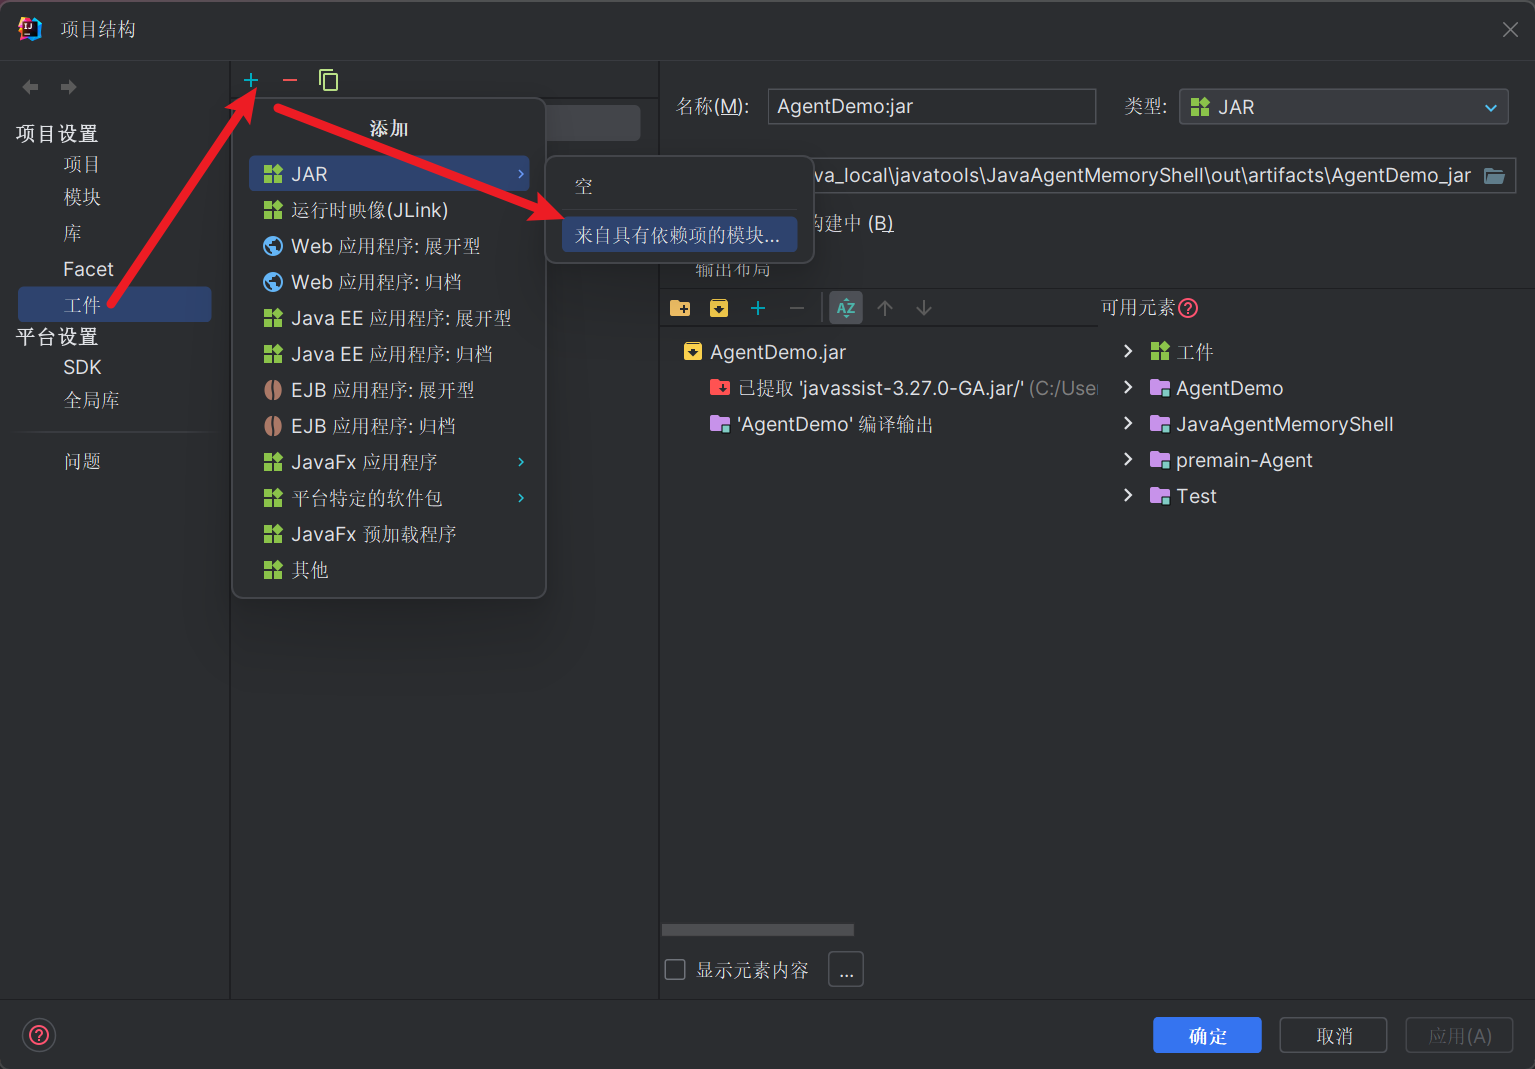1535x1069 pixels.
Task: Click the 取消 button
Action: coord(1333,1036)
